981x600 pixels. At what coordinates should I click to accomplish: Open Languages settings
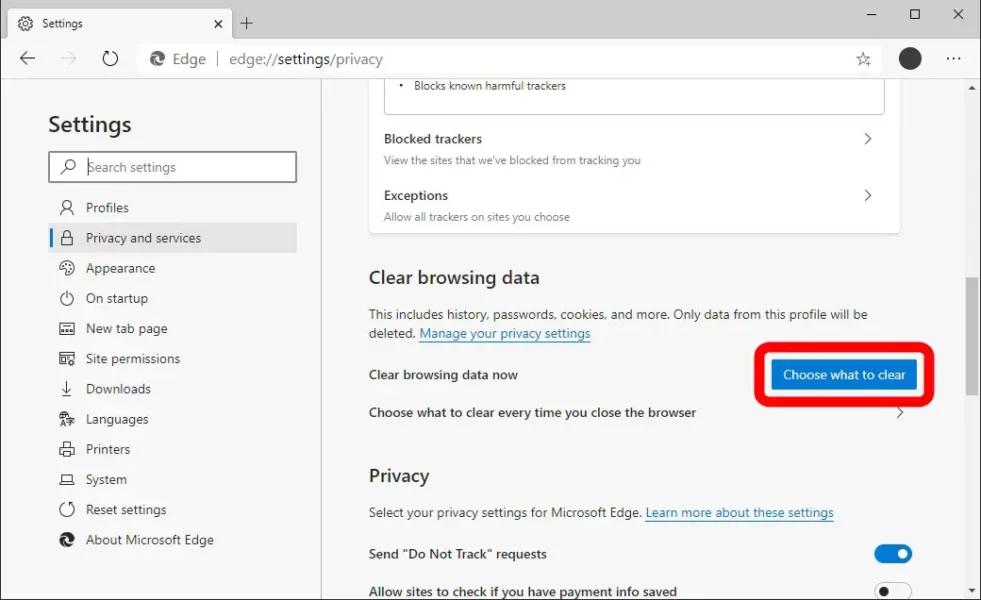pos(173,419)
